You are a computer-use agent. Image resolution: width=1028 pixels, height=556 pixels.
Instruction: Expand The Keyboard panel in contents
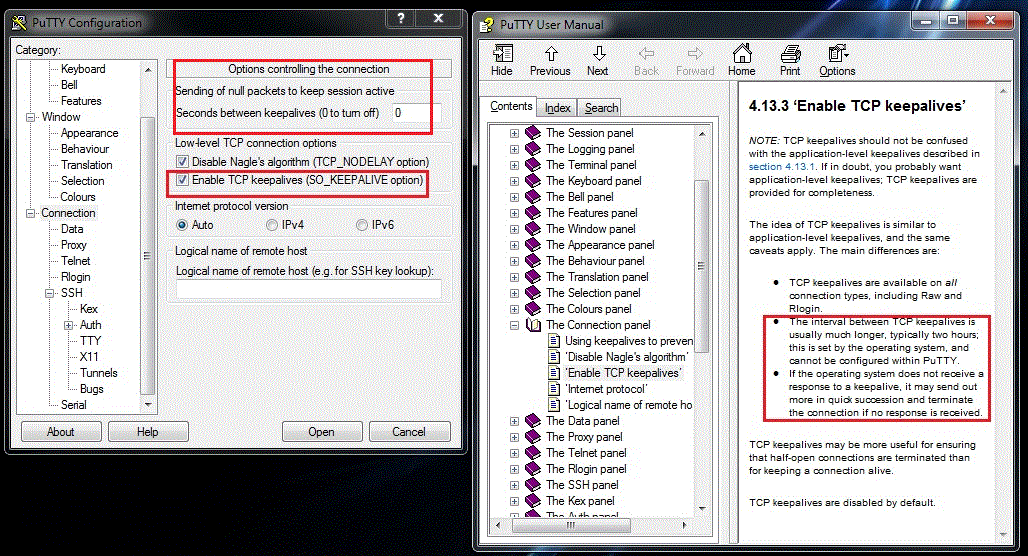pyautogui.click(x=514, y=181)
